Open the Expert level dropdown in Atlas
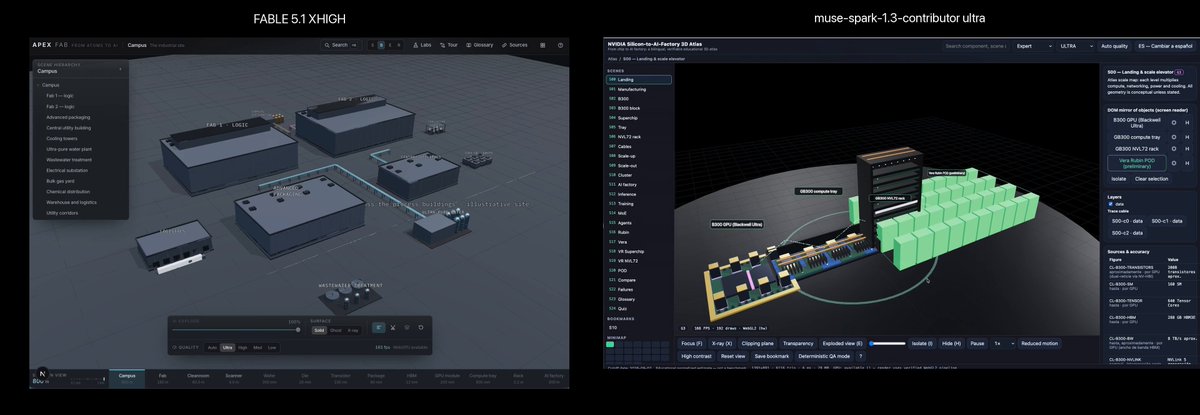The height and width of the screenshot is (415, 1200). coord(1034,46)
